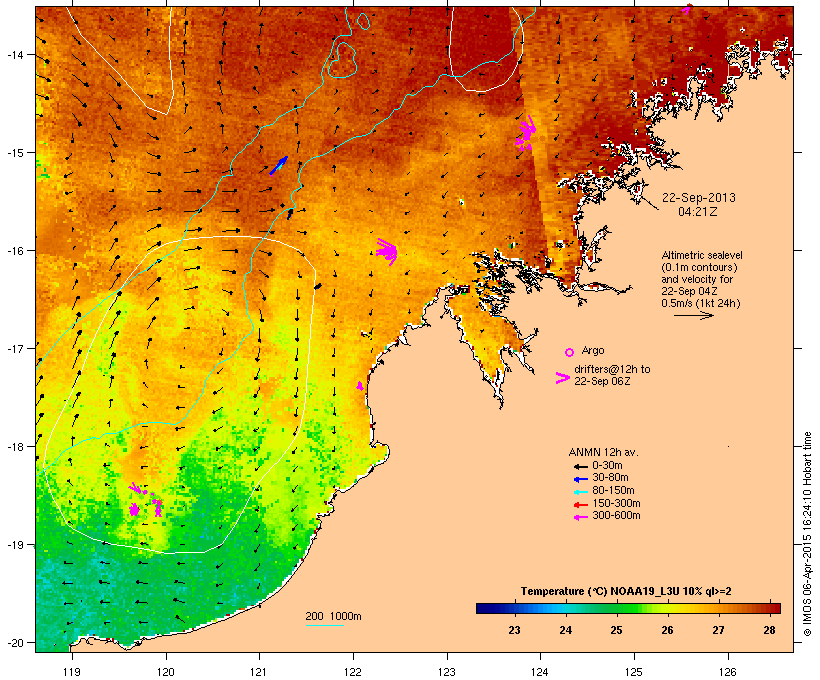
Task: Click the Argo legend label
Action: 593,350
